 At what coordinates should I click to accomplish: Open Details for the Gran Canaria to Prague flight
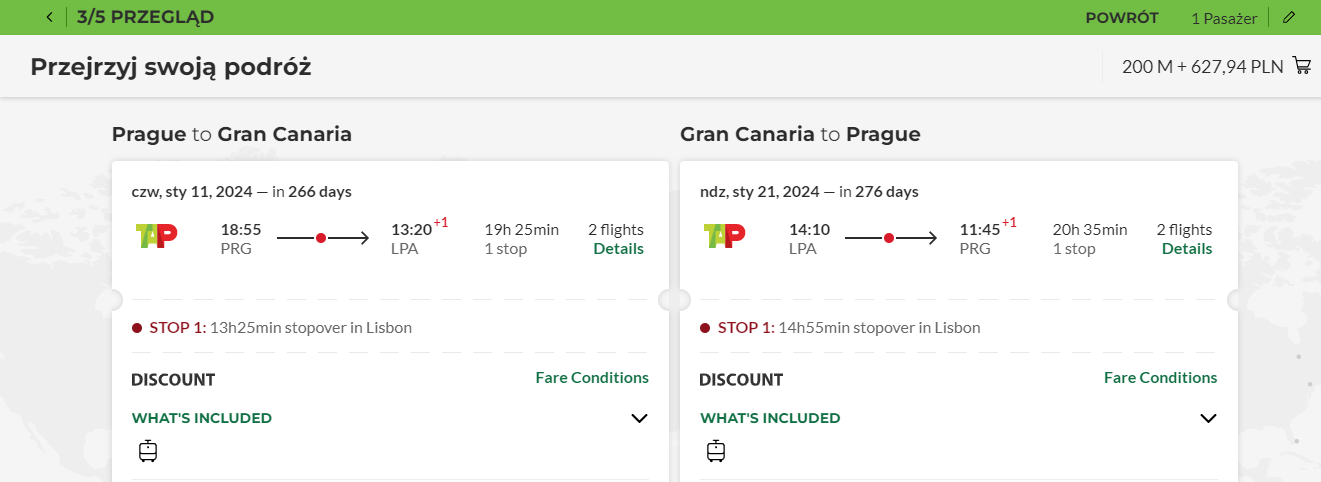(1187, 249)
